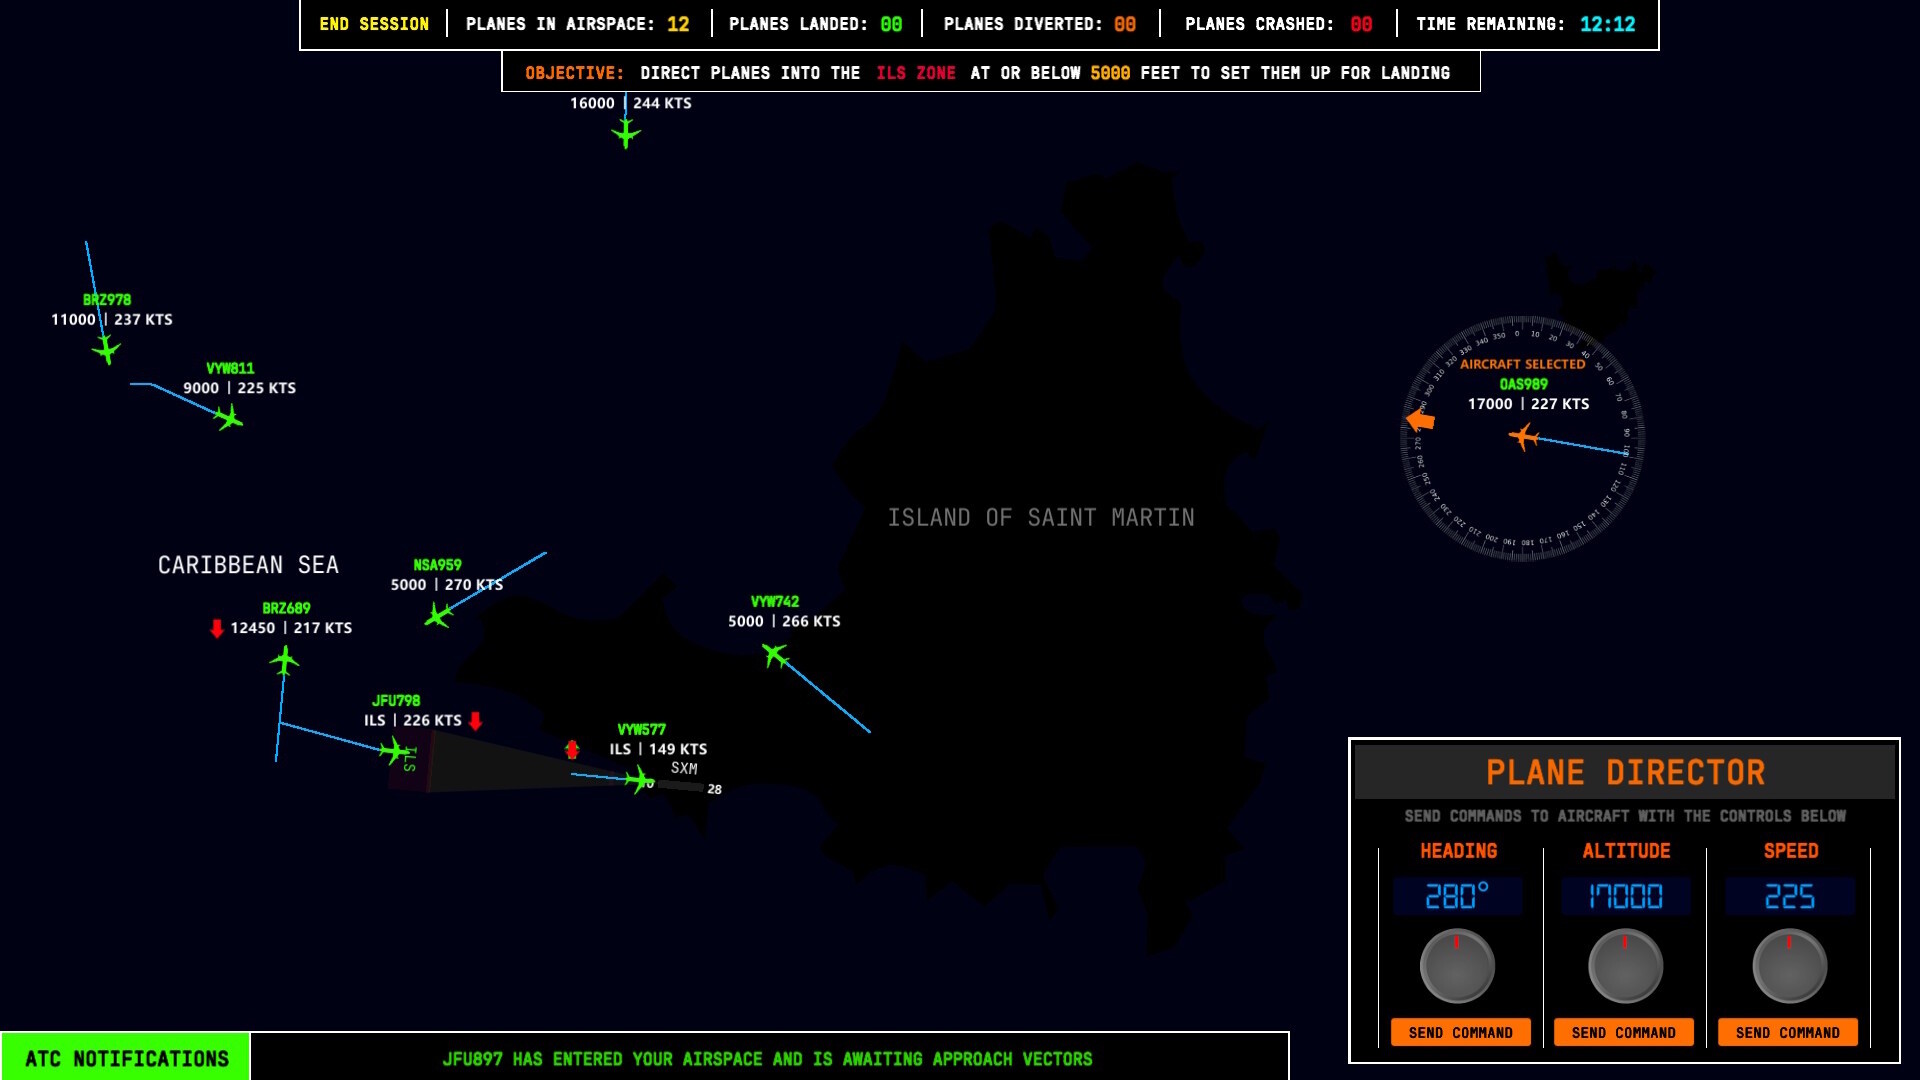Select descending aircraft BRZ689

pyautogui.click(x=284, y=659)
